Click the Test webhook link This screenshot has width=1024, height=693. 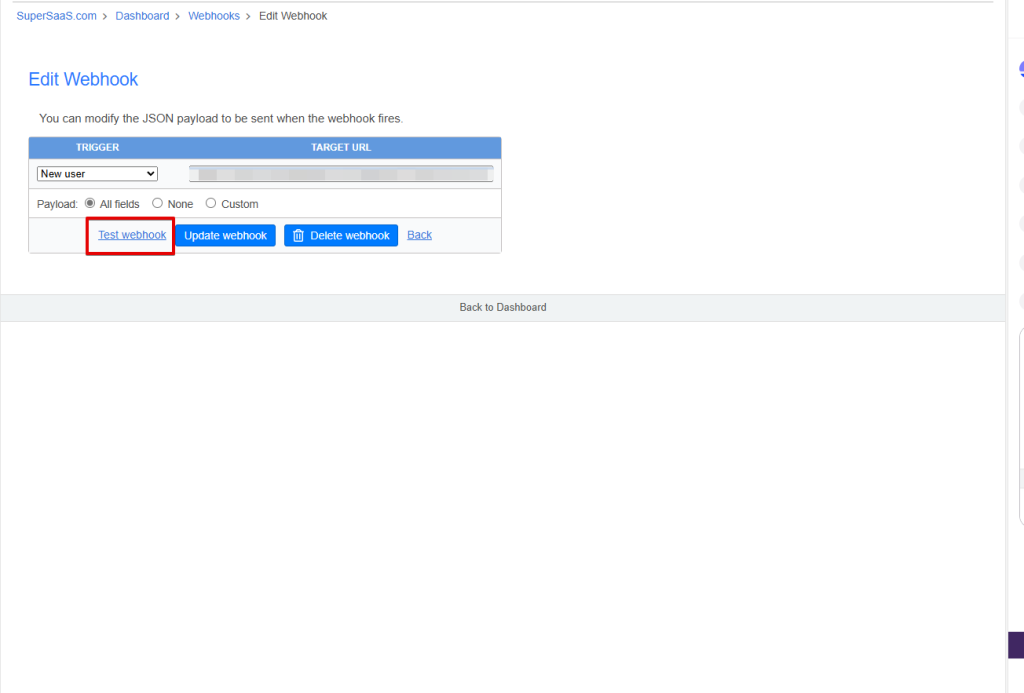point(132,235)
